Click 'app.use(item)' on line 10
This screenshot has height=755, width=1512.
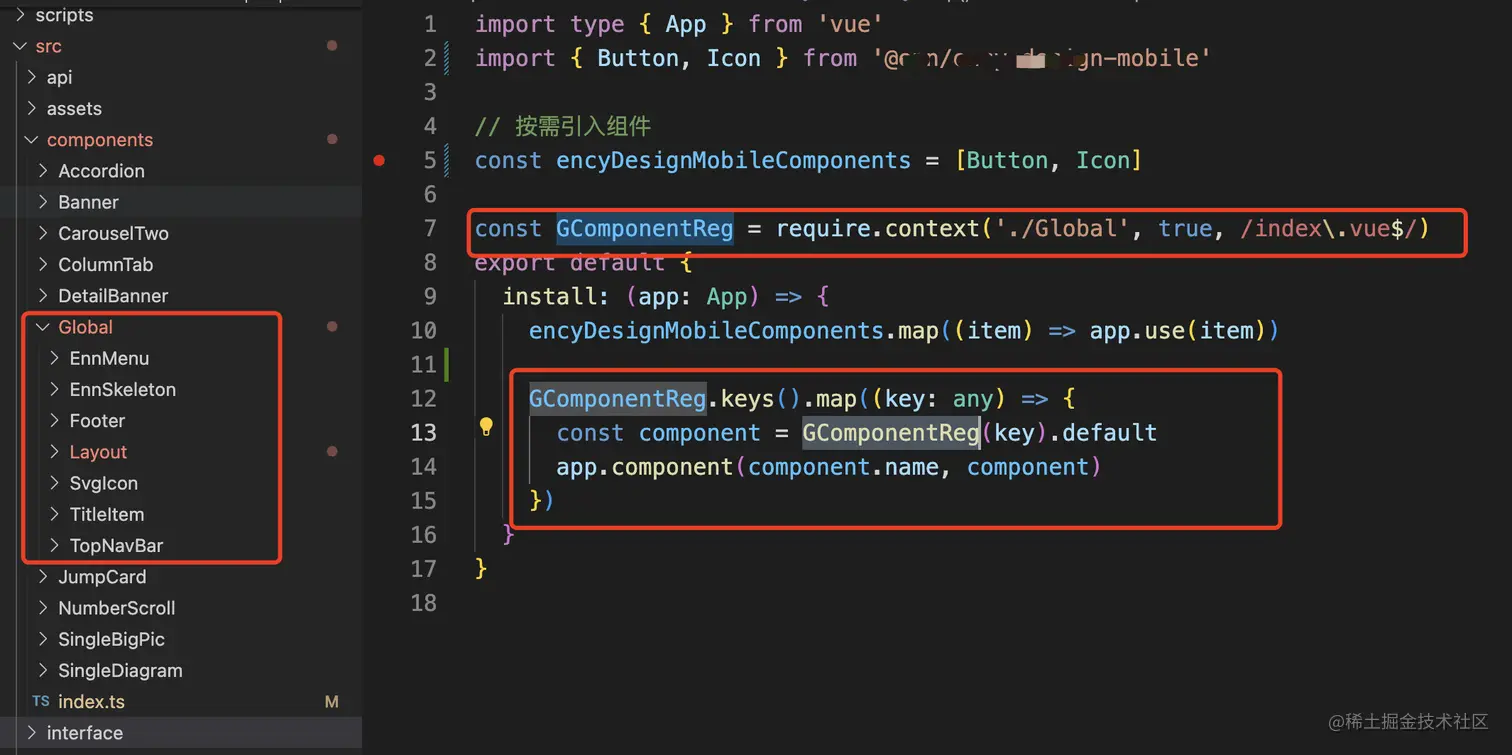pyautogui.click(x=1176, y=331)
